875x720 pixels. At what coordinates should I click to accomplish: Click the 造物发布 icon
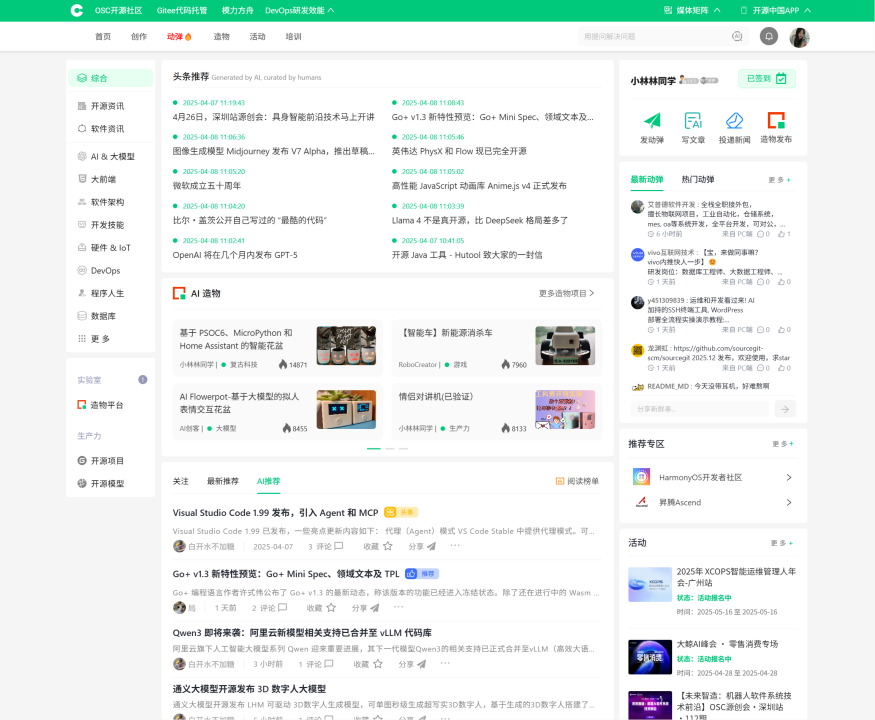(x=776, y=120)
